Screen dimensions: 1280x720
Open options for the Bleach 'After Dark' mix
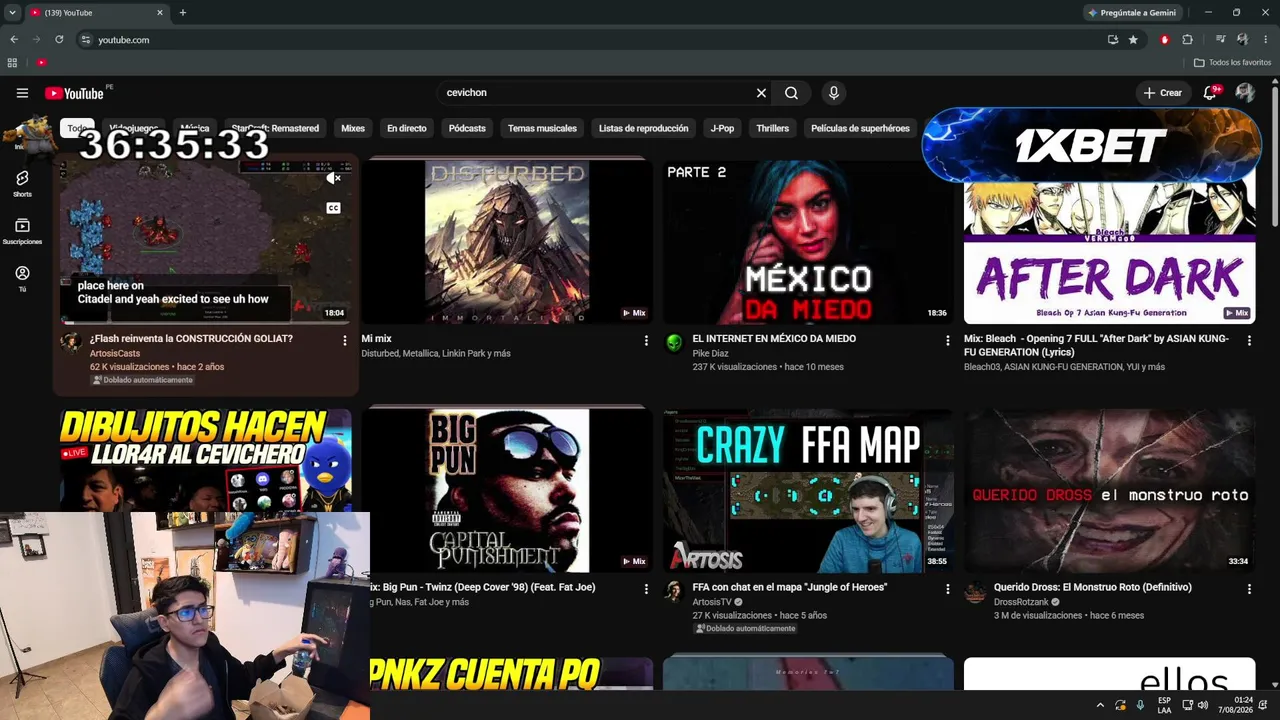click(x=1249, y=341)
